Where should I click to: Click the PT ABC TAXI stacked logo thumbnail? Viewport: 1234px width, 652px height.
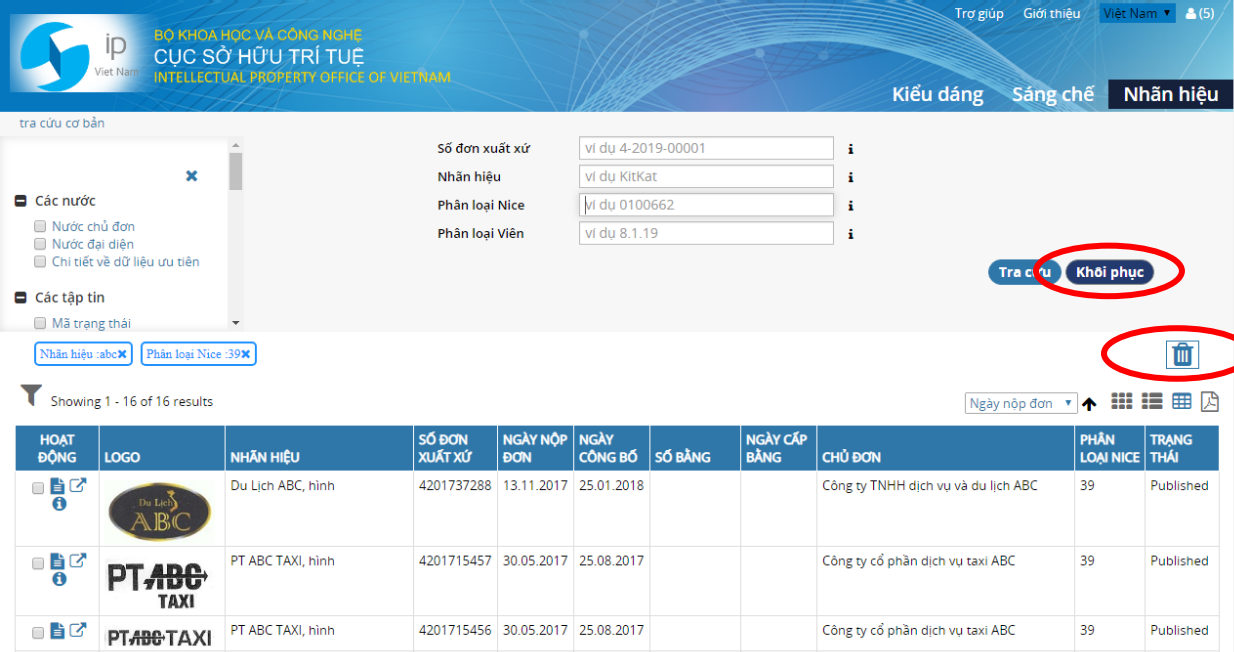pyautogui.click(x=158, y=586)
